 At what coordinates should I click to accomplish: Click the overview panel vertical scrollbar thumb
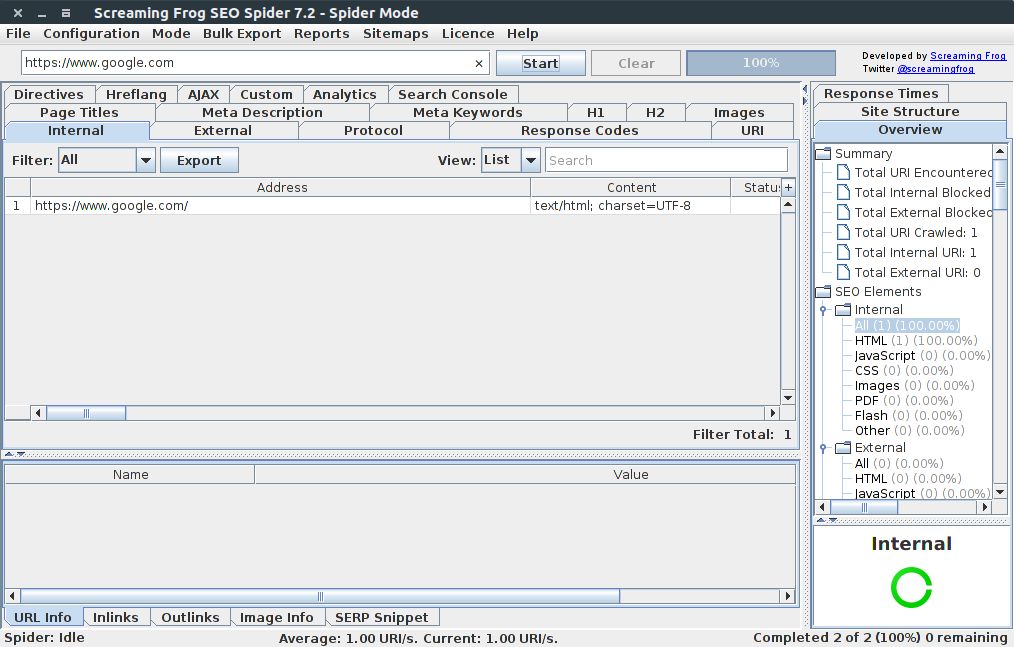(1000, 184)
